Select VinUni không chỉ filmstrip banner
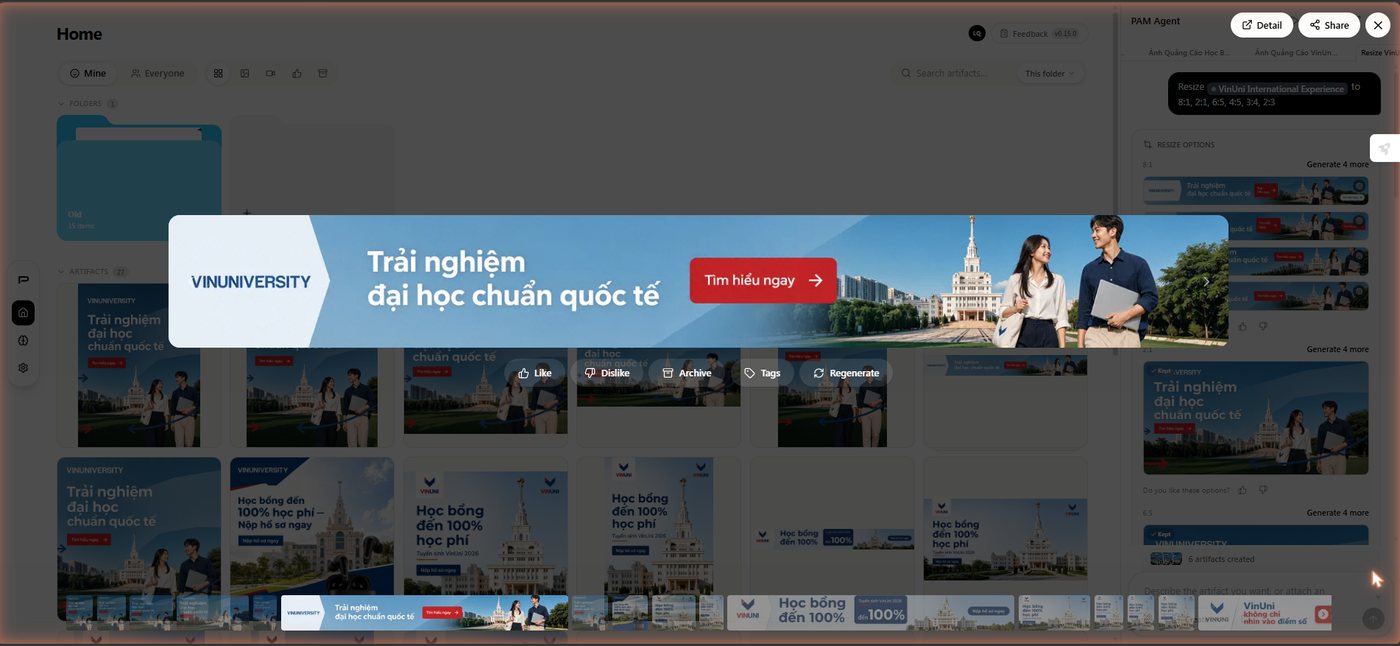The width and height of the screenshot is (1400, 646). (1266, 613)
